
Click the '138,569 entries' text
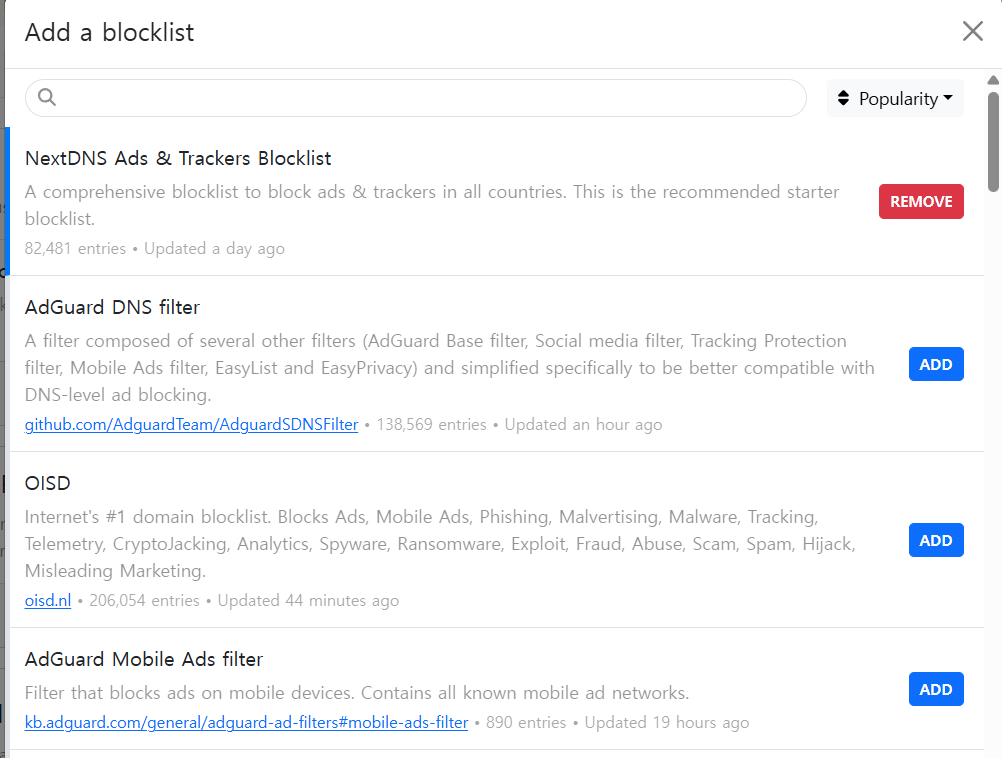[x=431, y=424]
